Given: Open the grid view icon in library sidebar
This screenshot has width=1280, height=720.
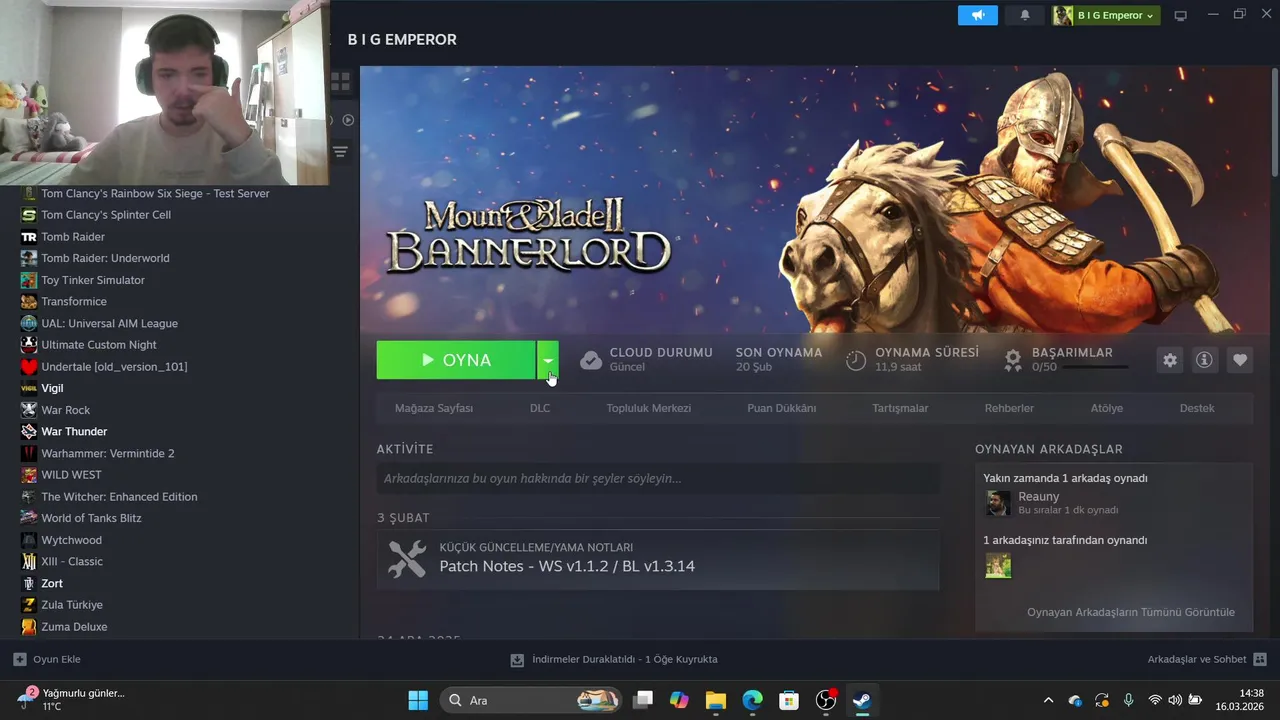Looking at the screenshot, I should click(x=341, y=81).
